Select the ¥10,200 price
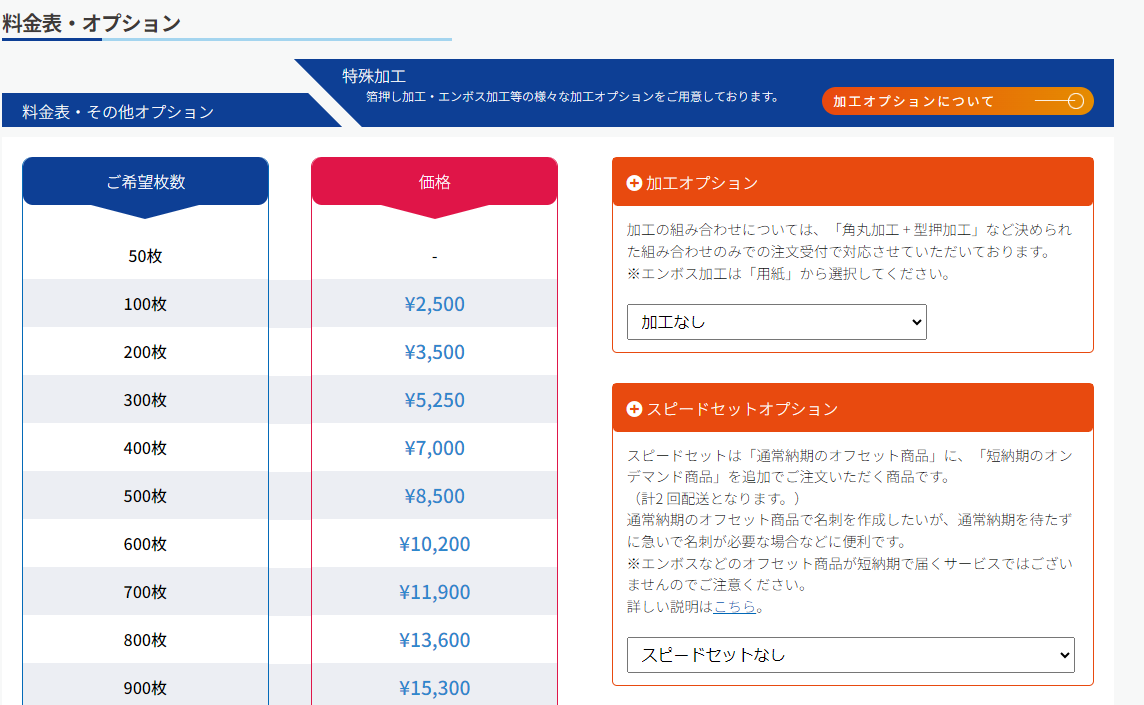This screenshot has height=705, width=1144. coord(434,544)
